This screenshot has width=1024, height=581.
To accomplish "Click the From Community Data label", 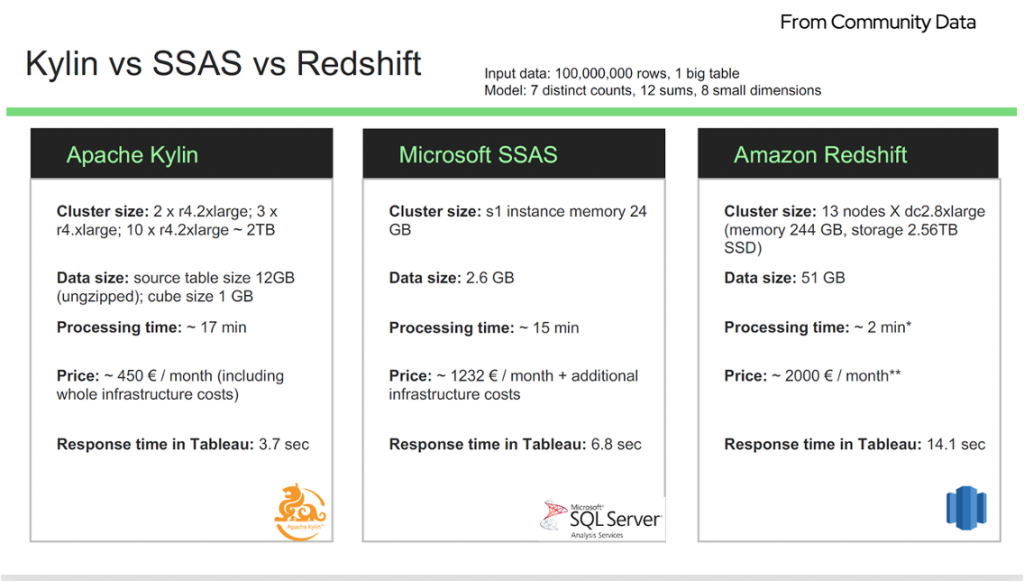I will [878, 22].
